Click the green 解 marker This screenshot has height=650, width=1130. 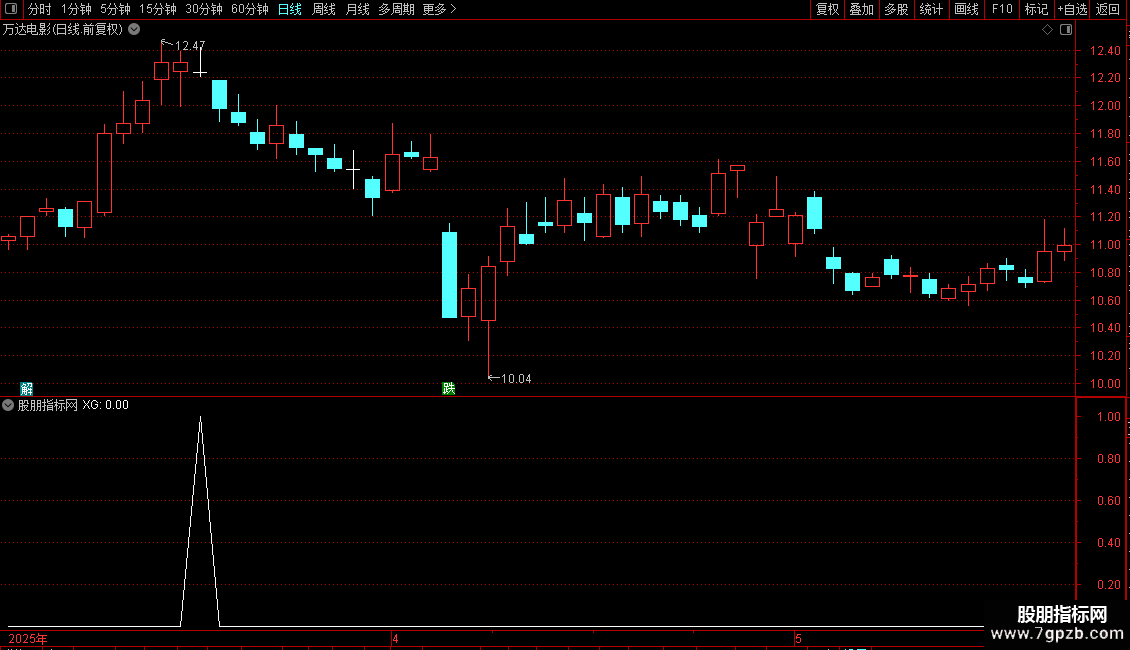[x=27, y=389]
